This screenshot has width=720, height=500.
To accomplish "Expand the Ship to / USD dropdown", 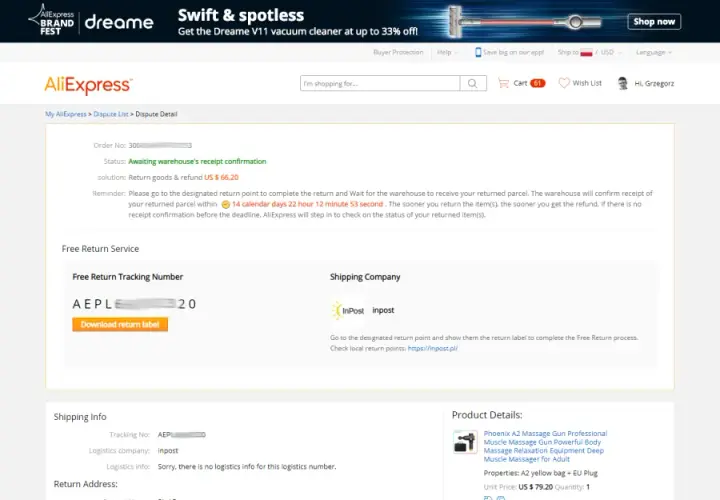I will point(590,52).
